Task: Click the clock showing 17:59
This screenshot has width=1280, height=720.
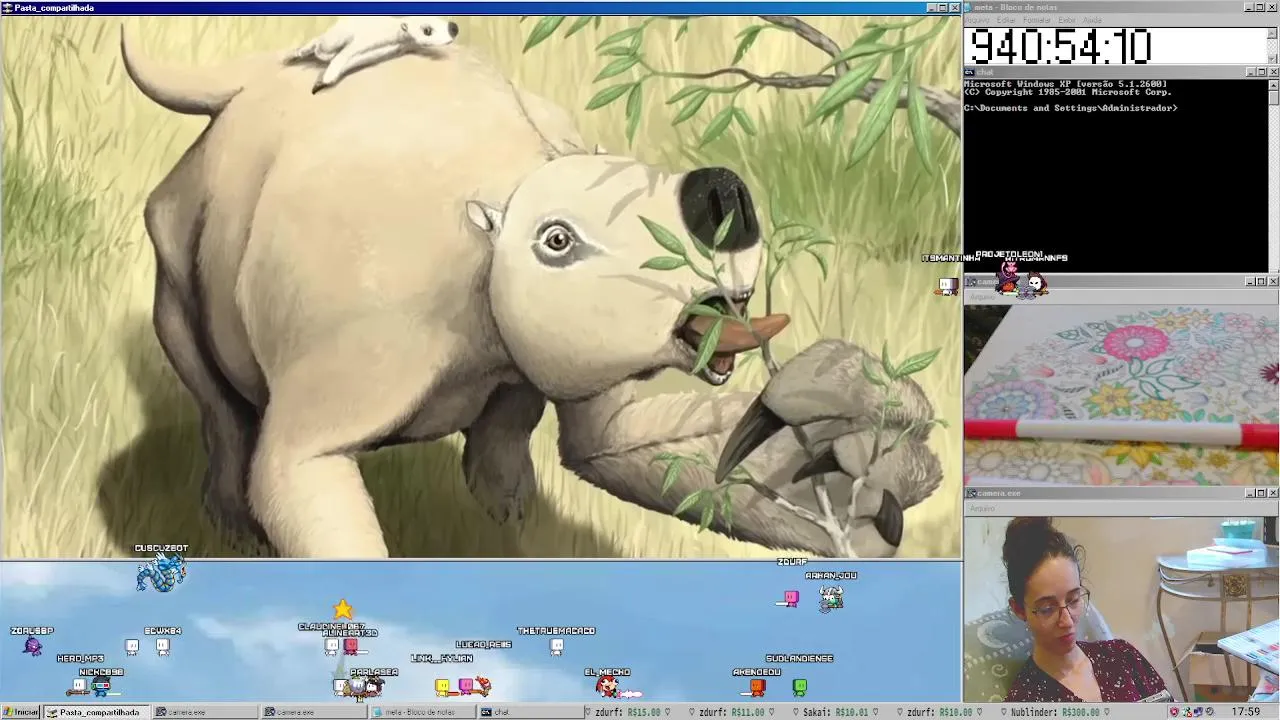Action: (x=1246, y=712)
